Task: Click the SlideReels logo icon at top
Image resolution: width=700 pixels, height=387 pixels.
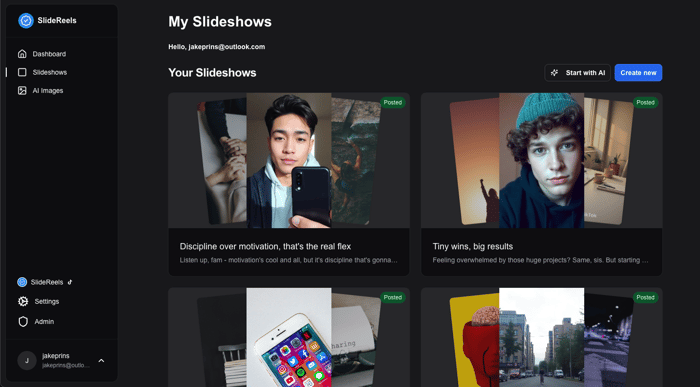Action: pos(26,21)
